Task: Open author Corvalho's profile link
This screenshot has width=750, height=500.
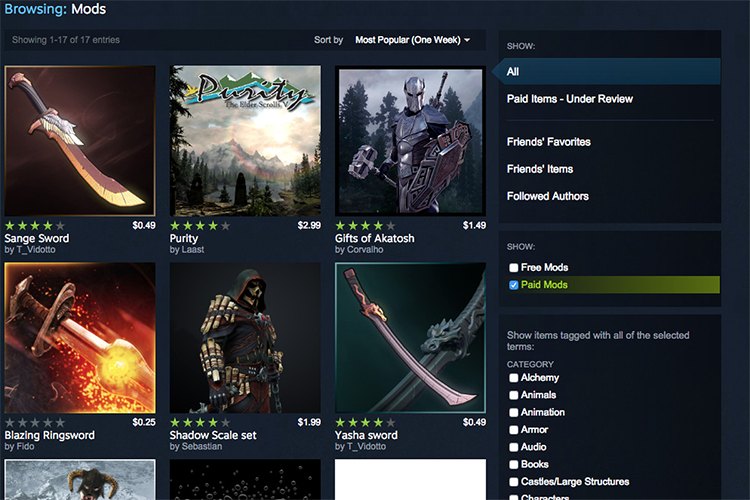Action: coord(365,250)
